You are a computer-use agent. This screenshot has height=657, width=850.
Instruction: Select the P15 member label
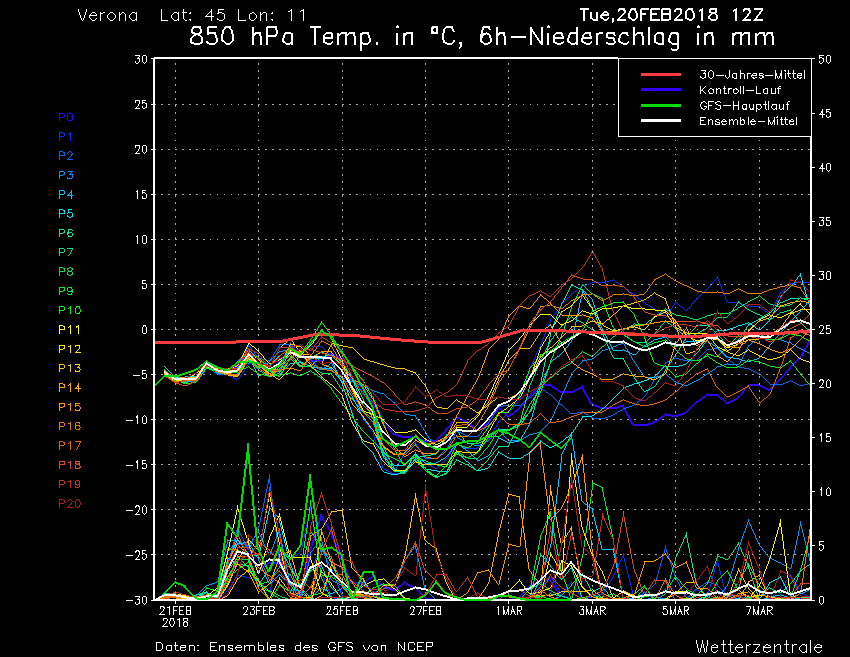(70, 407)
